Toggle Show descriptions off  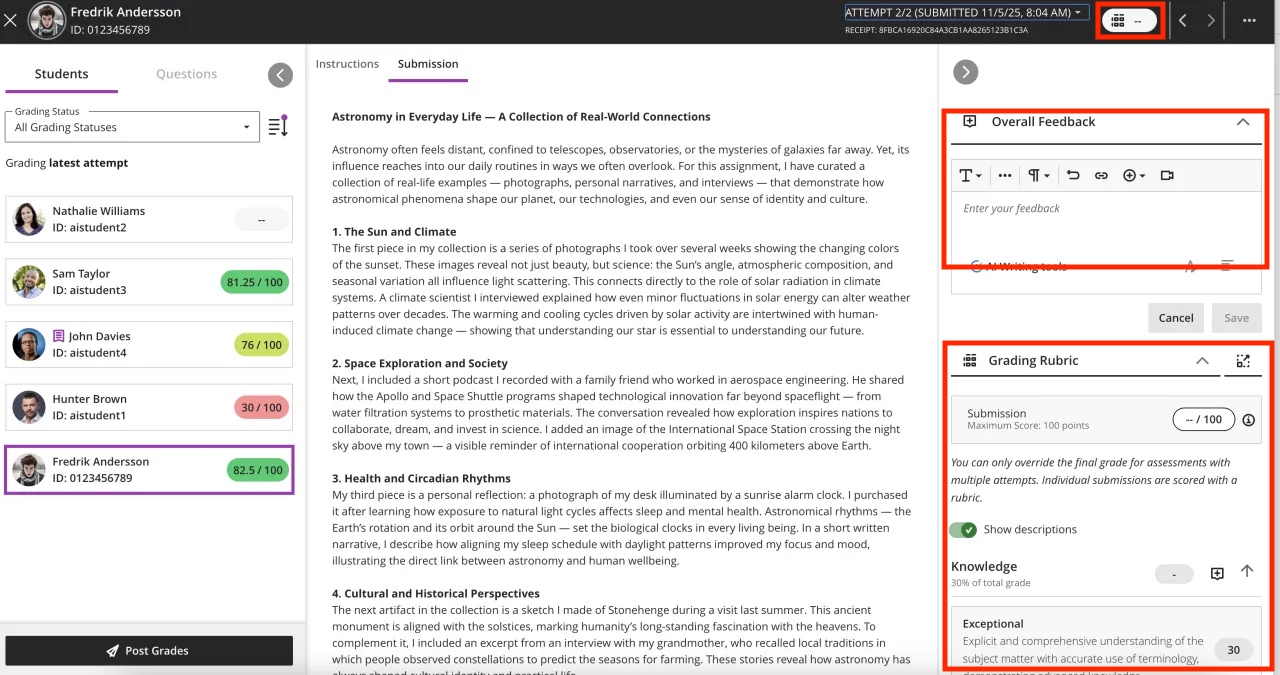click(963, 529)
